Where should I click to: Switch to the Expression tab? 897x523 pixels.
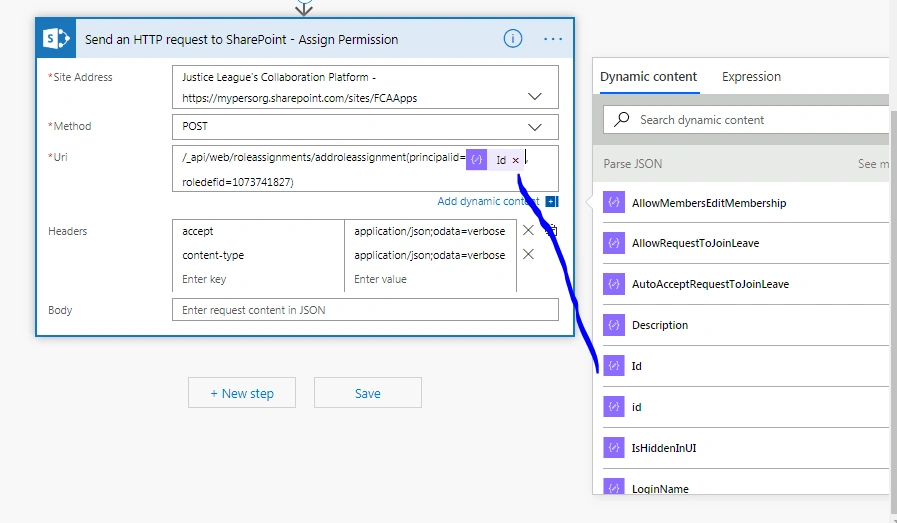pos(751,77)
